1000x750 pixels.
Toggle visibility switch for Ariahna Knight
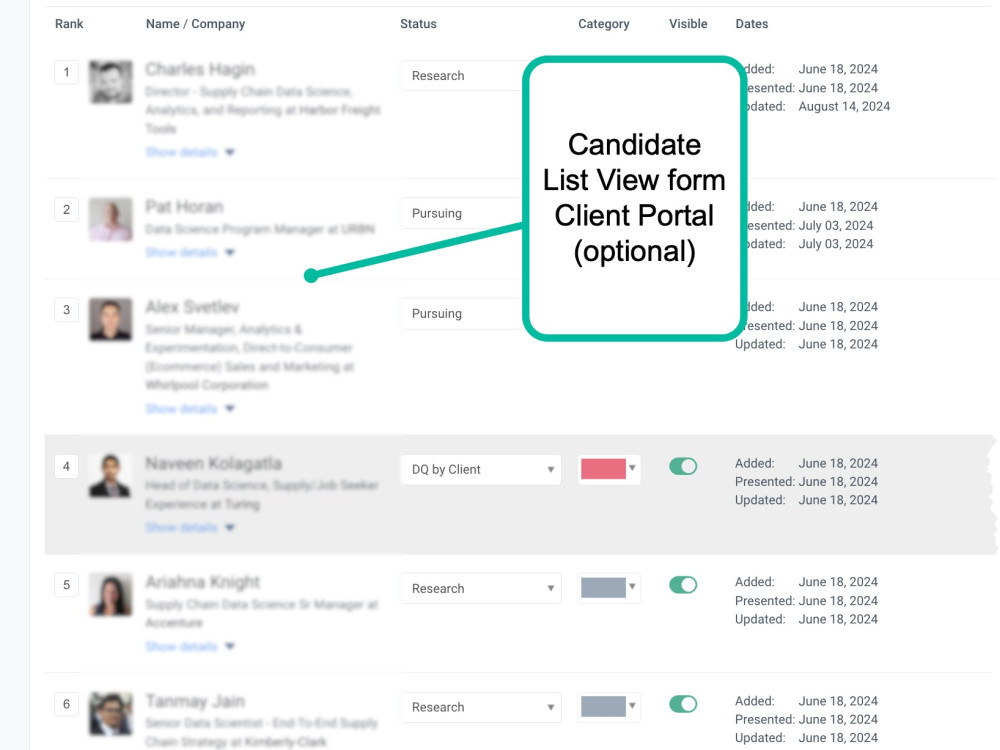(x=683, y=585)
